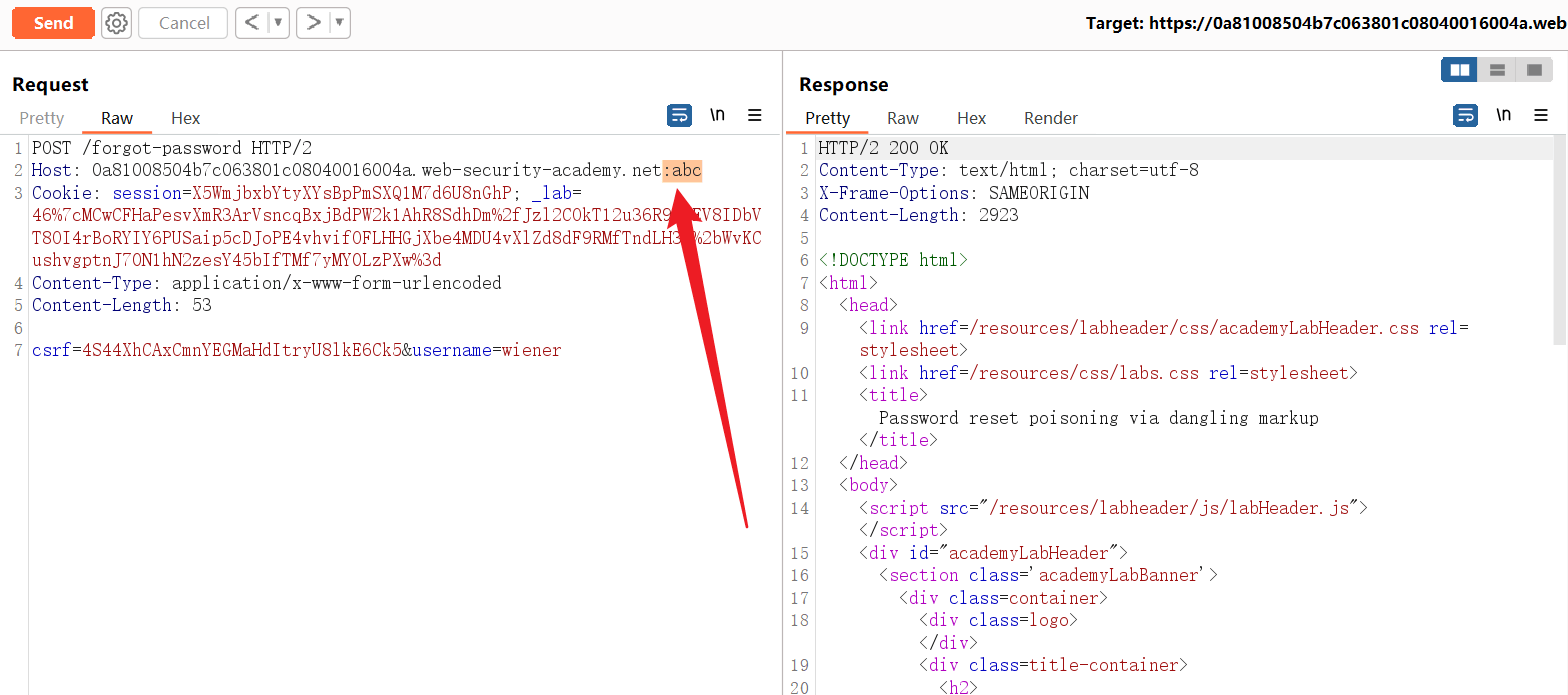Click the orange Send button

click(x=53, y=23)
